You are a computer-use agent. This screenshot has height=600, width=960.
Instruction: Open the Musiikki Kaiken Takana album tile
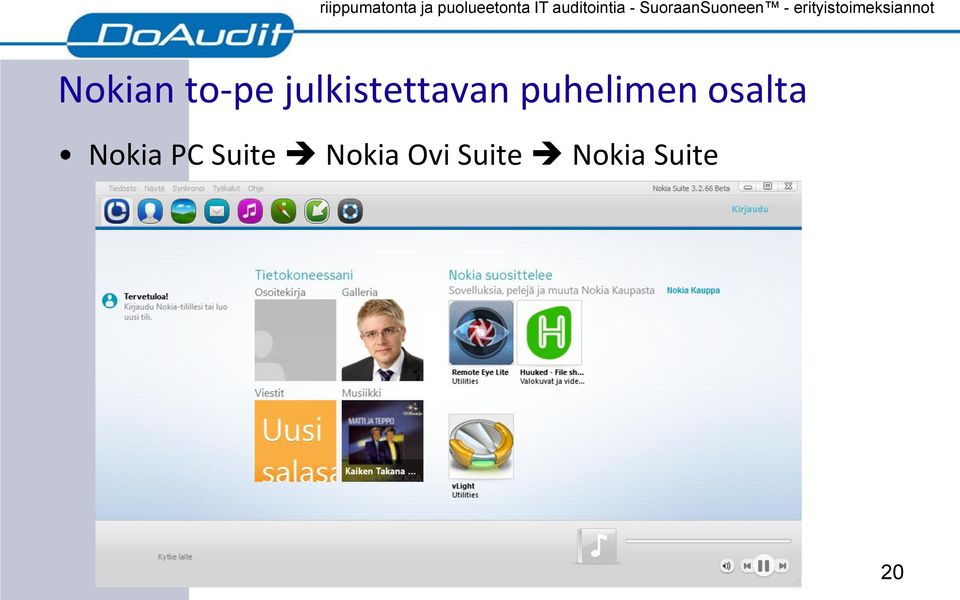point(382,441)
